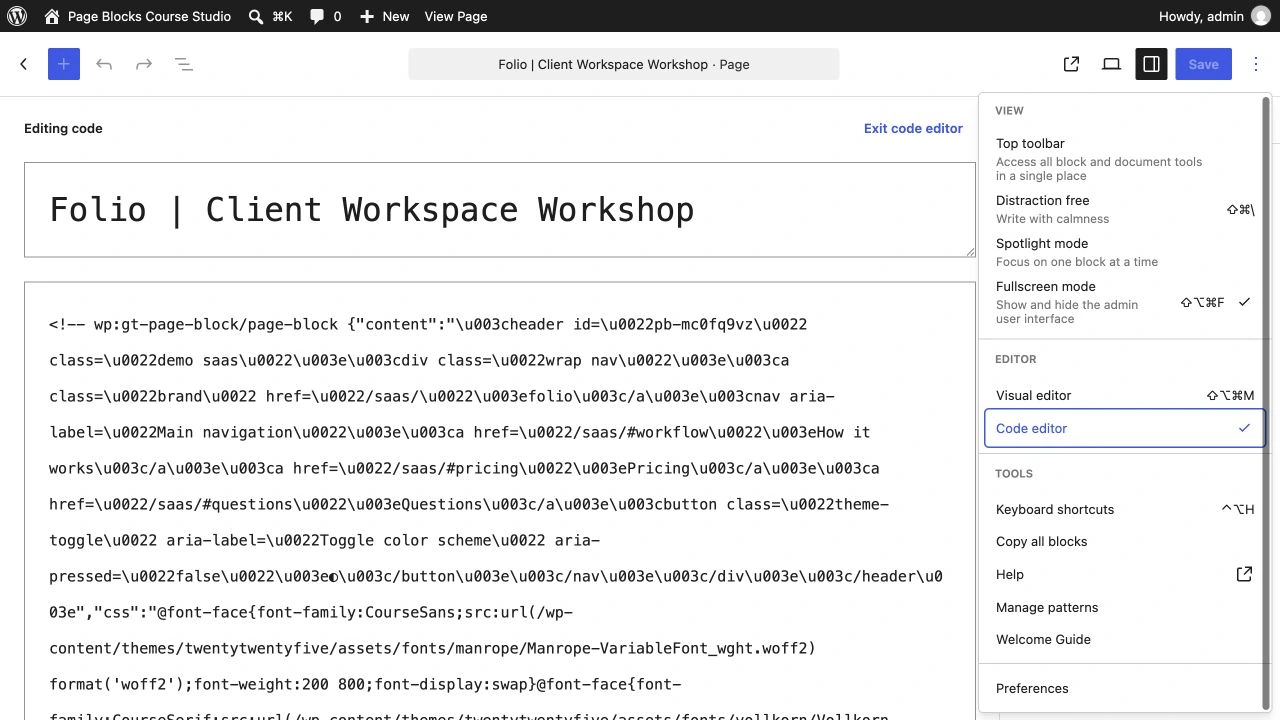Click Exit code editor
This screenshot has width=1280, height=720.
(x=913, y=128)
